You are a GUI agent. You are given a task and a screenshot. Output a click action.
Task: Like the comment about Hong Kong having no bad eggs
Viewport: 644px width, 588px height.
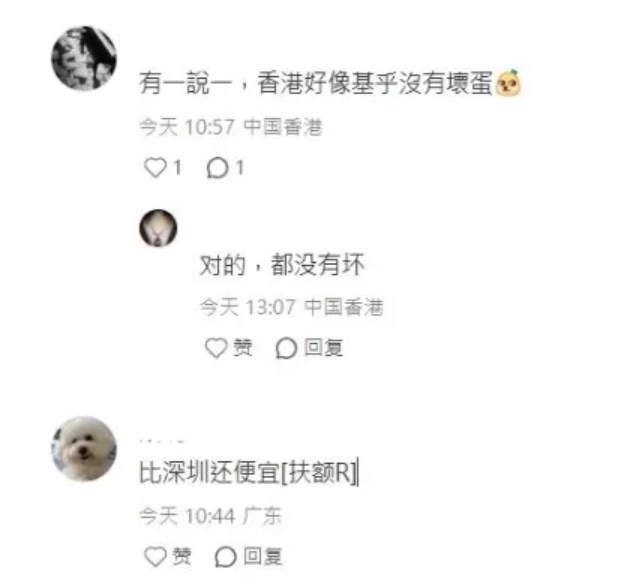pyautogui.click(x=155, y=168)
